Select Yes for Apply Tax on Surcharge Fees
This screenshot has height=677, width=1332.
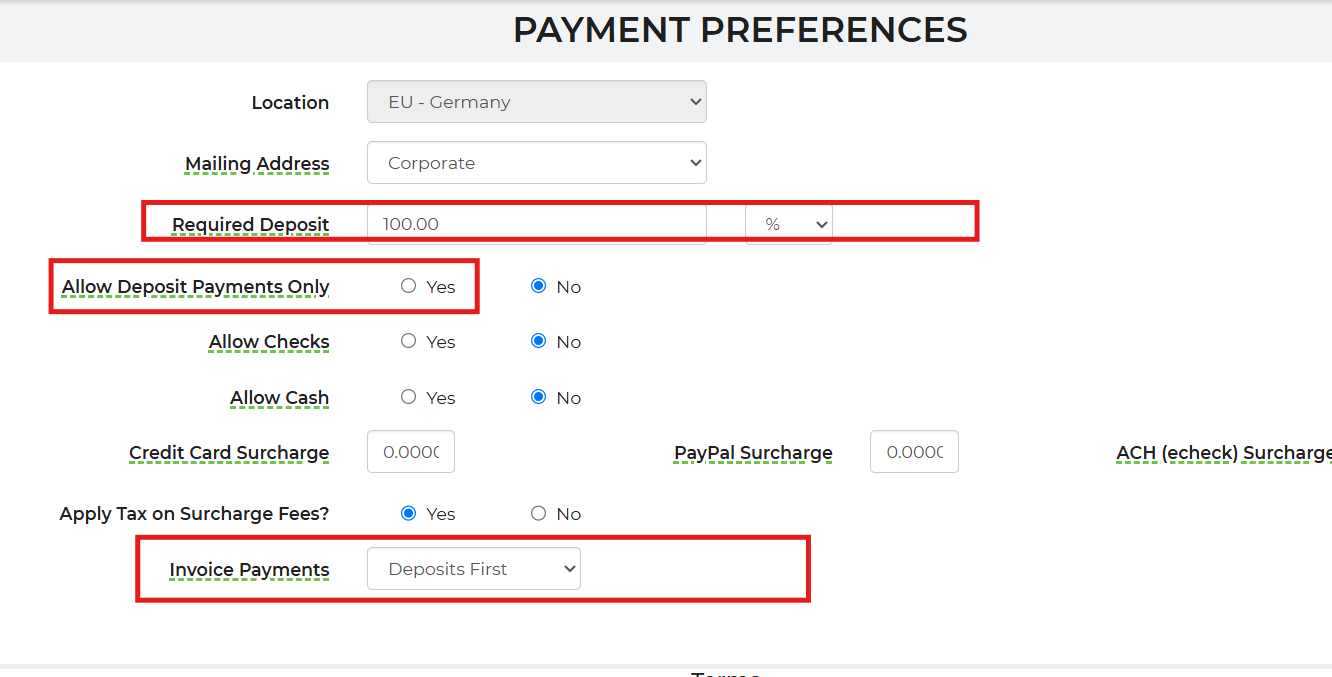408,513
